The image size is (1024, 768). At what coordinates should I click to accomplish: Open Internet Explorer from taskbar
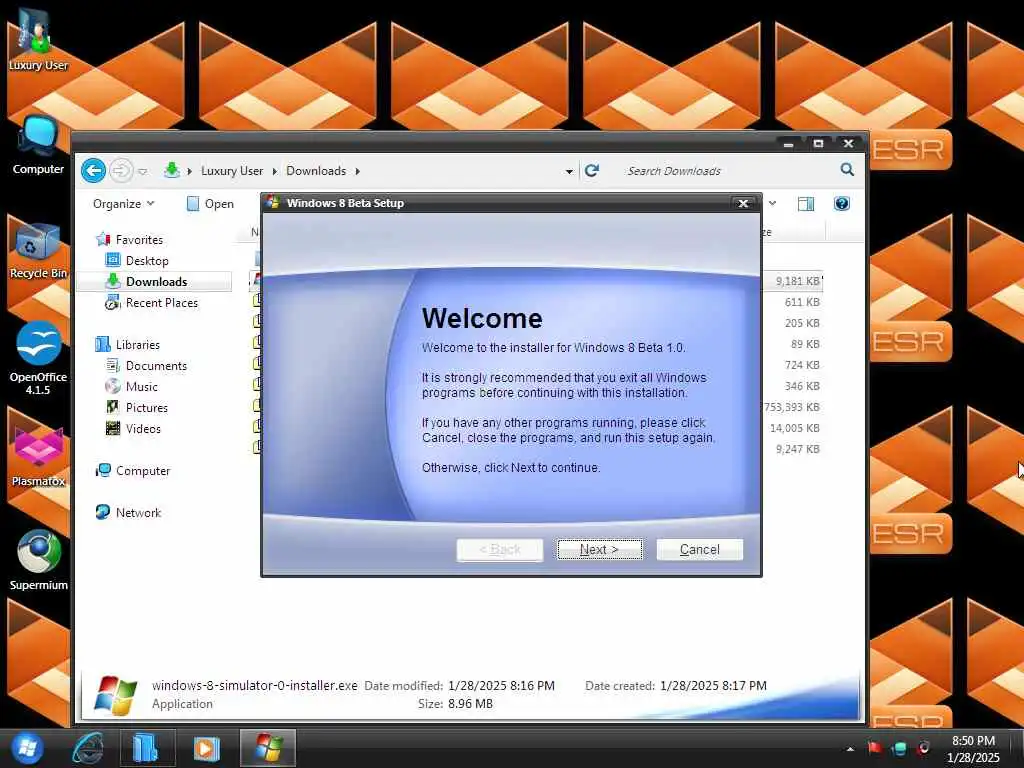(x=89, y=748)
